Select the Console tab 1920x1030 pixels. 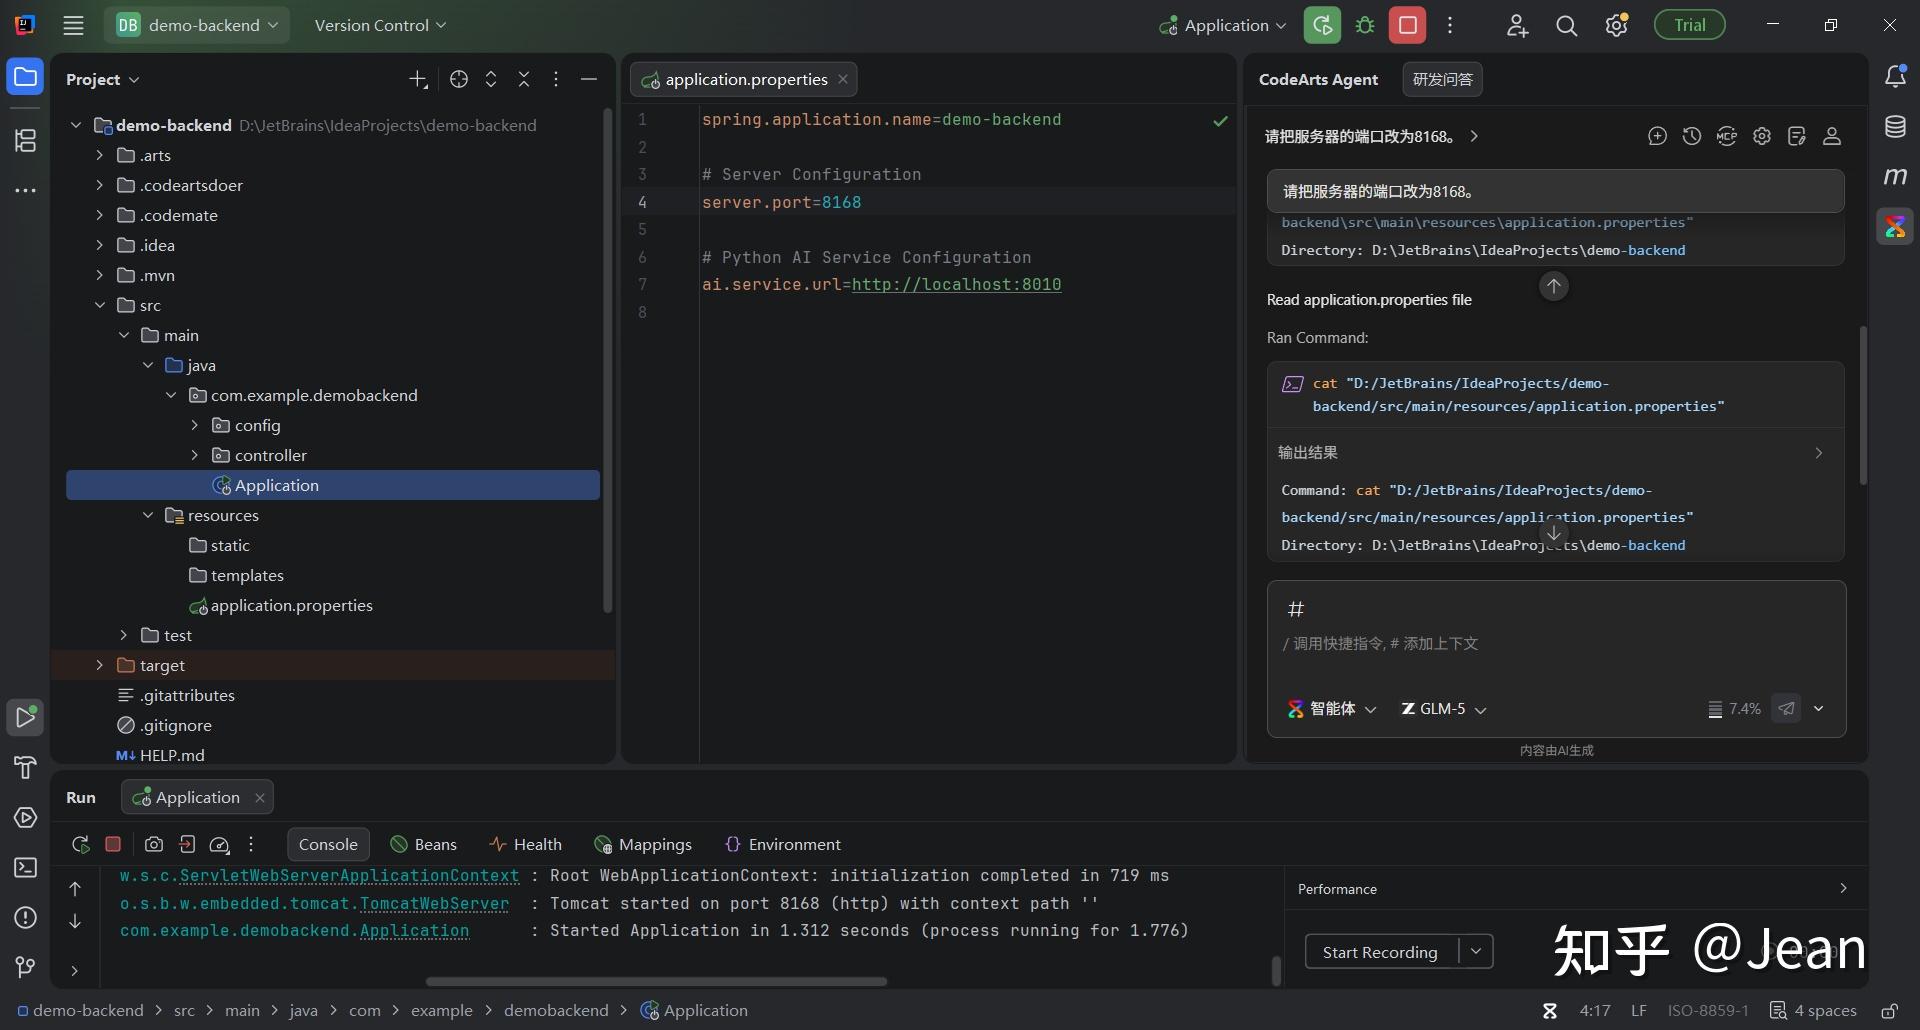pyautogui.click(x=328, y=844)
